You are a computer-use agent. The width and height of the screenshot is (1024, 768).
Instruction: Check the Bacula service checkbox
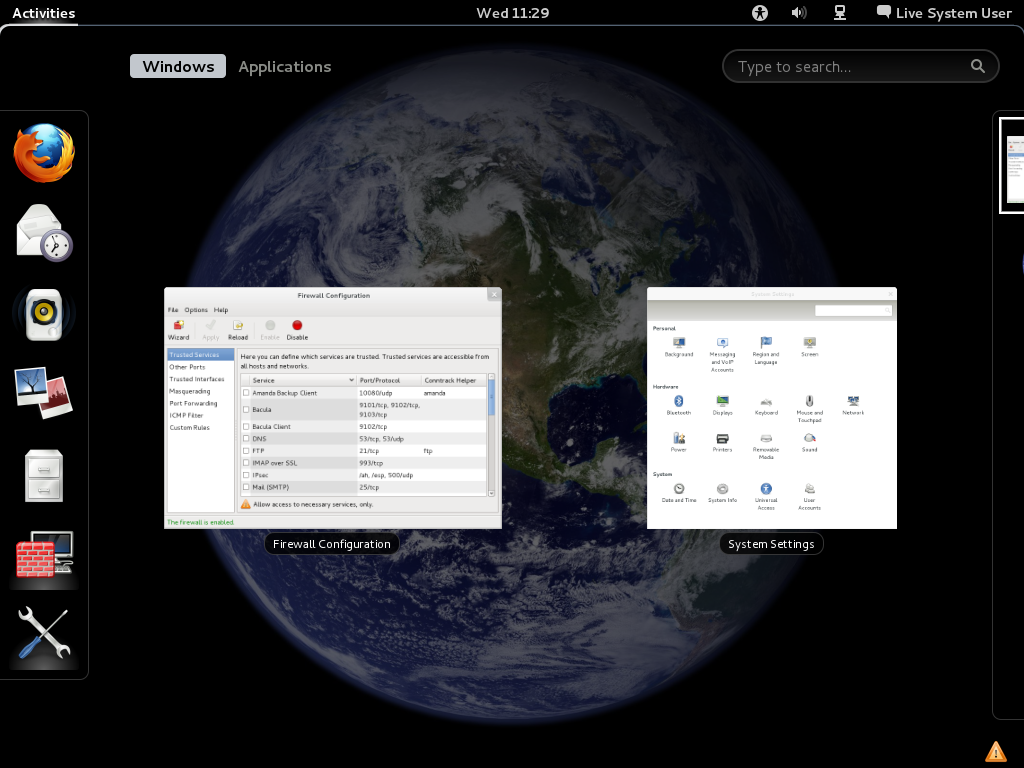(246, 409)
